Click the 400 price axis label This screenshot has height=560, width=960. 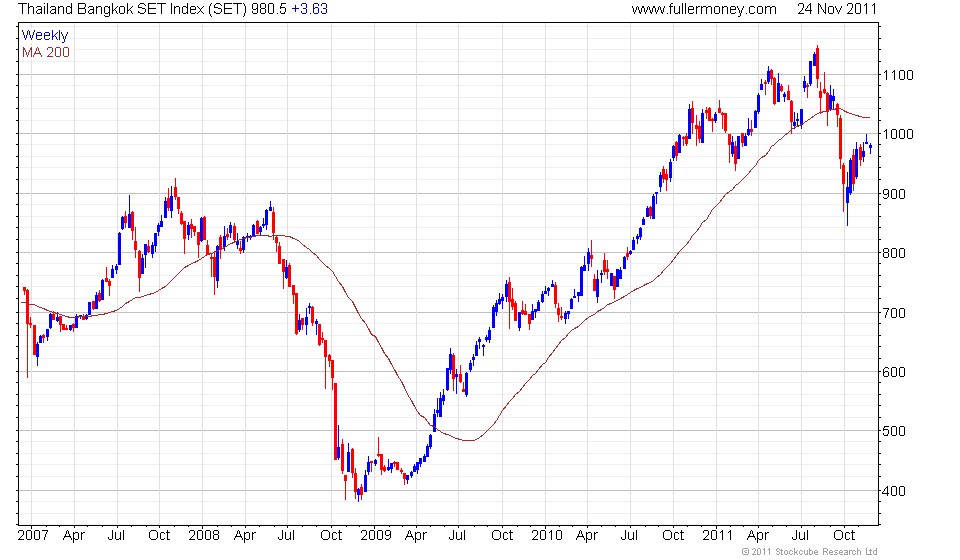[893, 491]
